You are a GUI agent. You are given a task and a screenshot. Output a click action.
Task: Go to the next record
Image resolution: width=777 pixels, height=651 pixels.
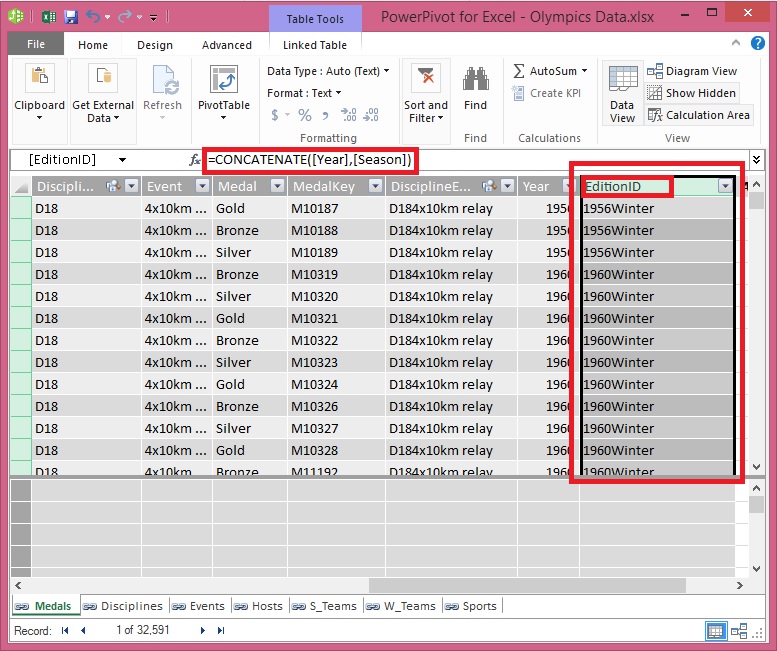tap(203, 631)
